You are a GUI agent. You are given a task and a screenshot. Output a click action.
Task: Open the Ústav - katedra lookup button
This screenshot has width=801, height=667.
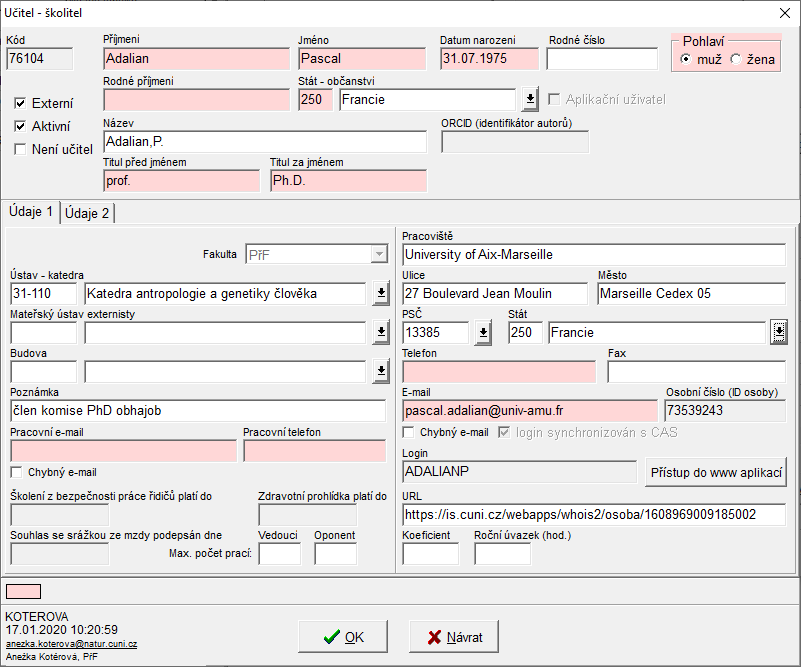coord(381,293)
